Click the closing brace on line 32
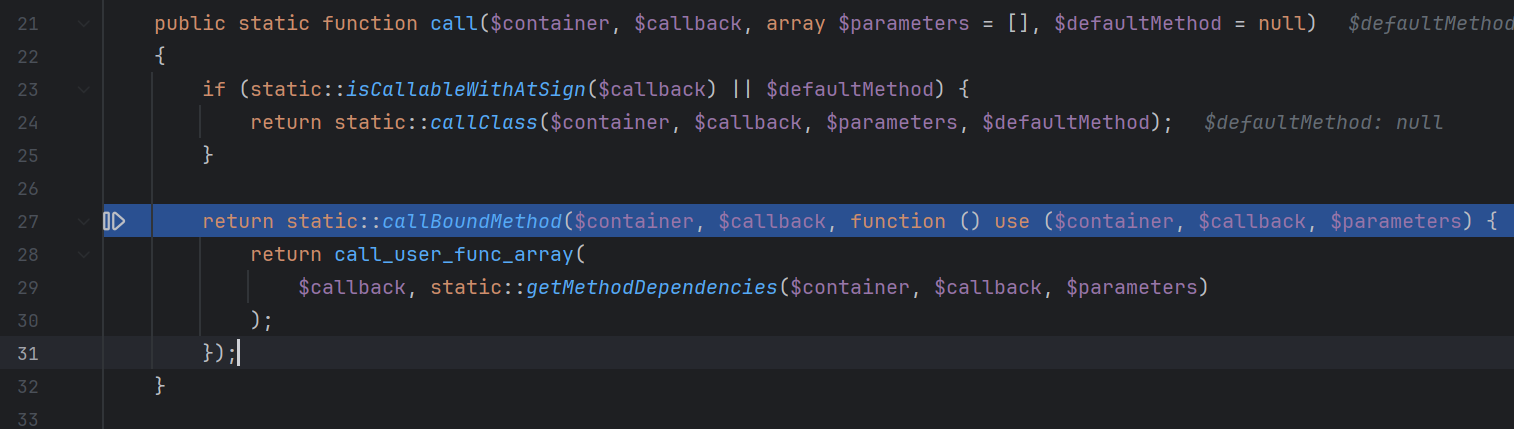The width and height of the screenshot is (1514, 429). (160, 386)
